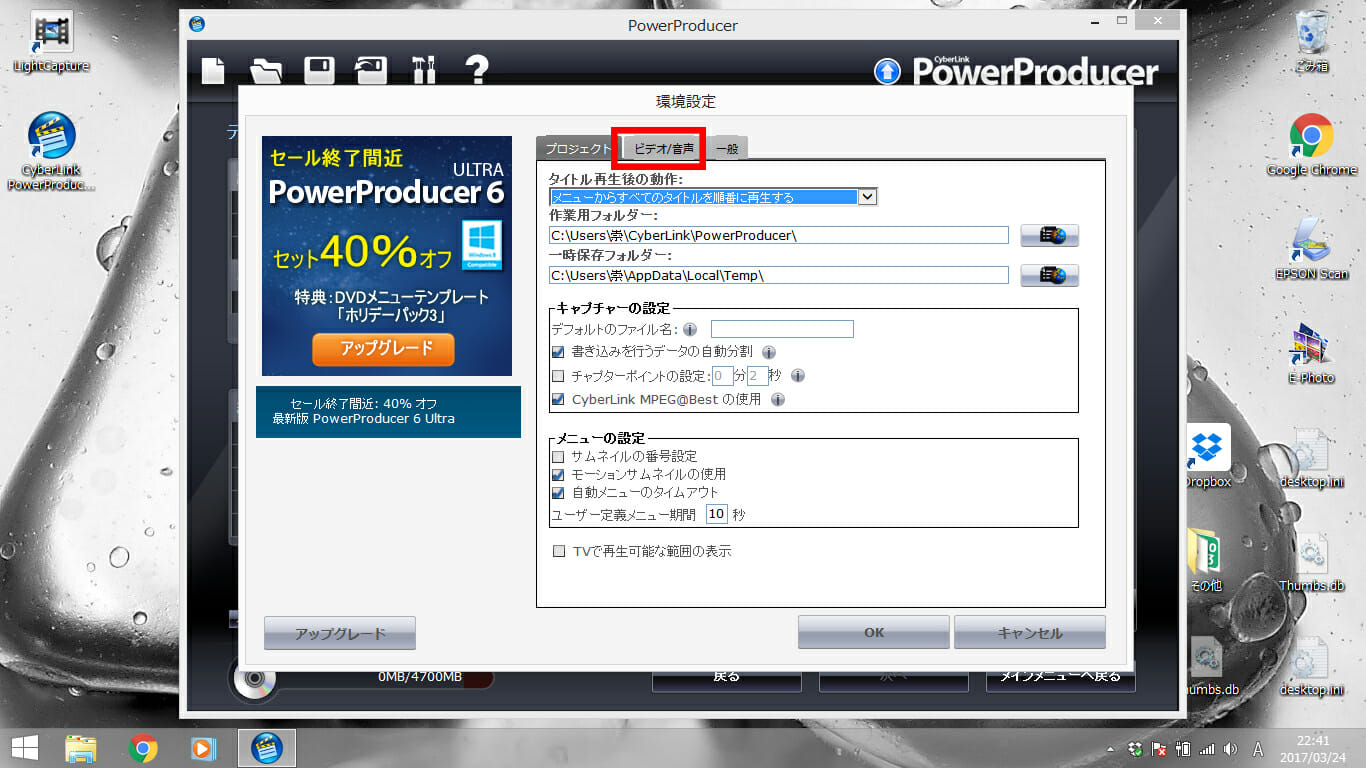1366x768 pixels.
Task: Open a project via the folder icon
Action: coord(266,70)
